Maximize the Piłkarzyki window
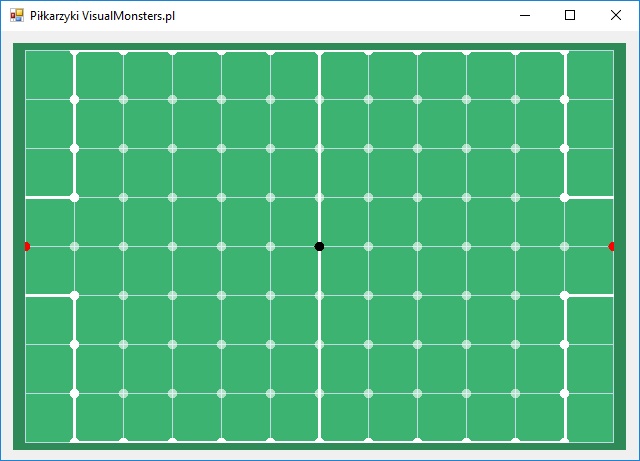The image size is (640, 461). click(x=570, y=16)
